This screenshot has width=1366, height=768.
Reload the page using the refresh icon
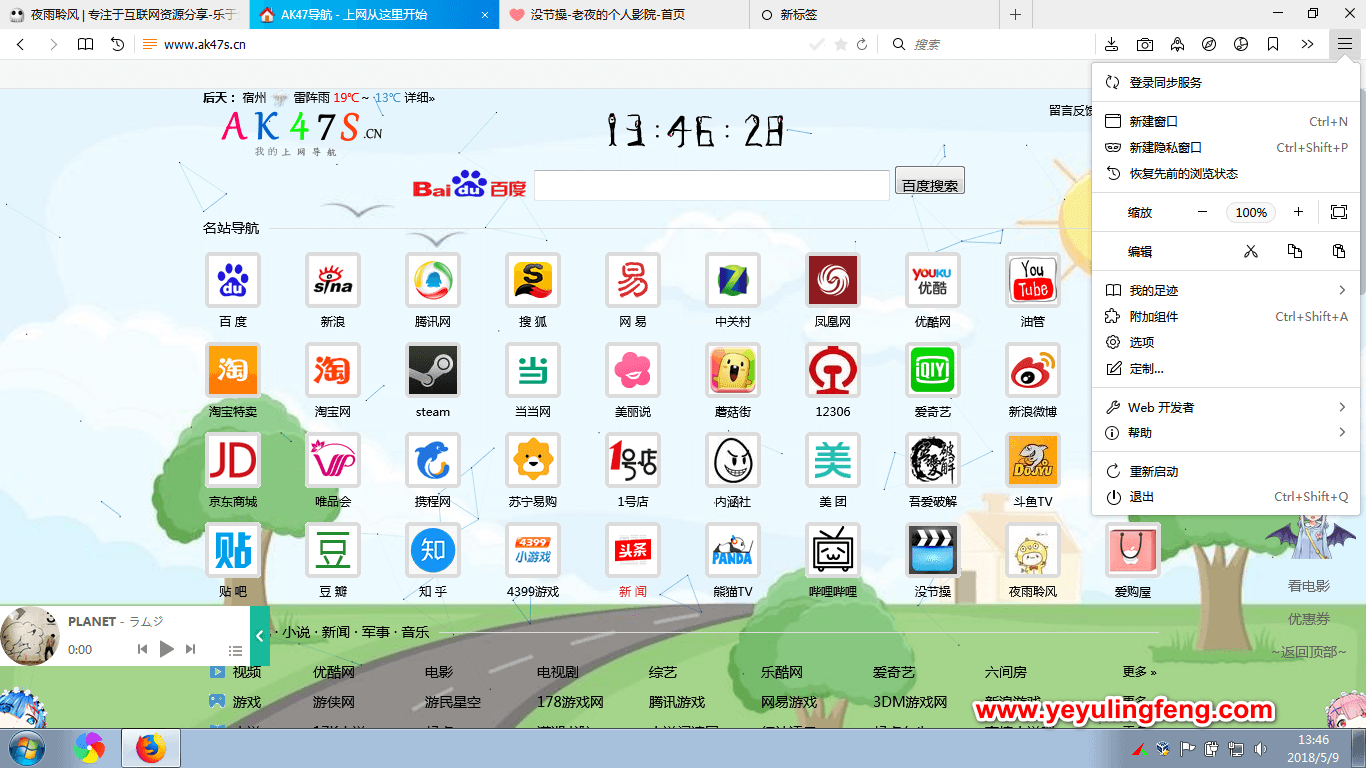pos(862,44)
